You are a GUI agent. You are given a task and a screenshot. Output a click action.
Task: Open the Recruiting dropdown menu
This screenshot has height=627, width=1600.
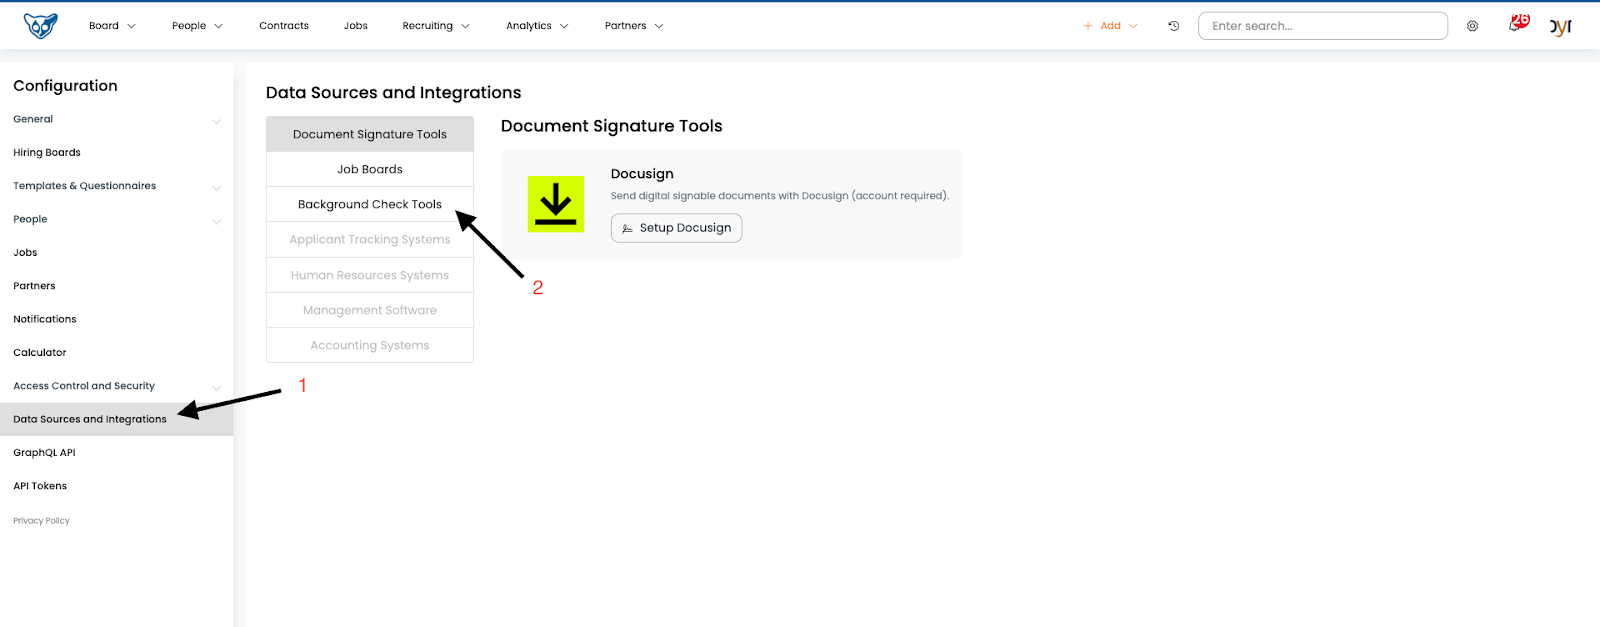pyautogui.click(x=436, y=26)
